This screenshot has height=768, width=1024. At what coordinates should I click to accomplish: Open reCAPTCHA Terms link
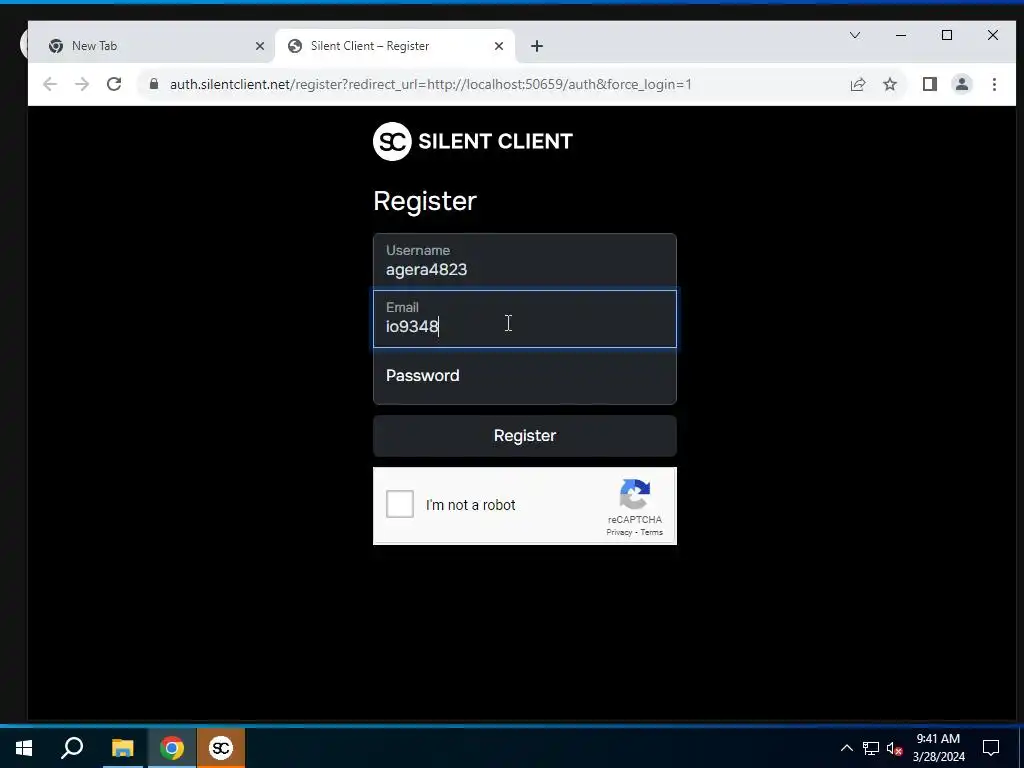tap(651, 532)
